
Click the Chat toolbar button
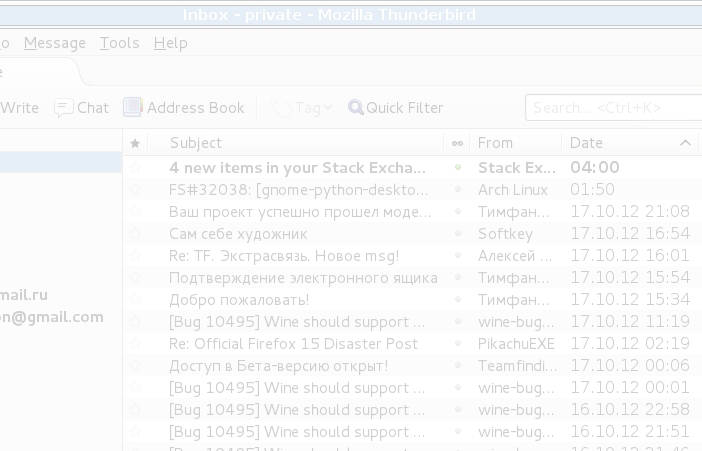[x=81, y=108]
